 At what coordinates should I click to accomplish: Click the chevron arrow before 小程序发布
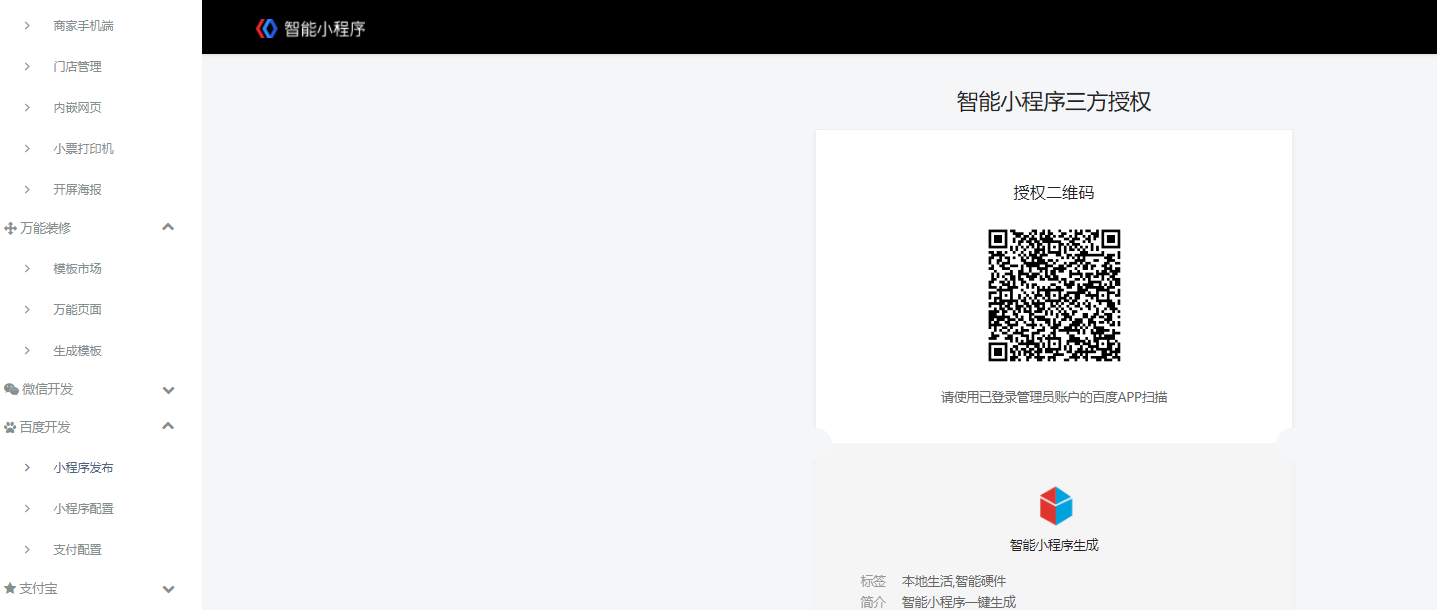[27, 467]
